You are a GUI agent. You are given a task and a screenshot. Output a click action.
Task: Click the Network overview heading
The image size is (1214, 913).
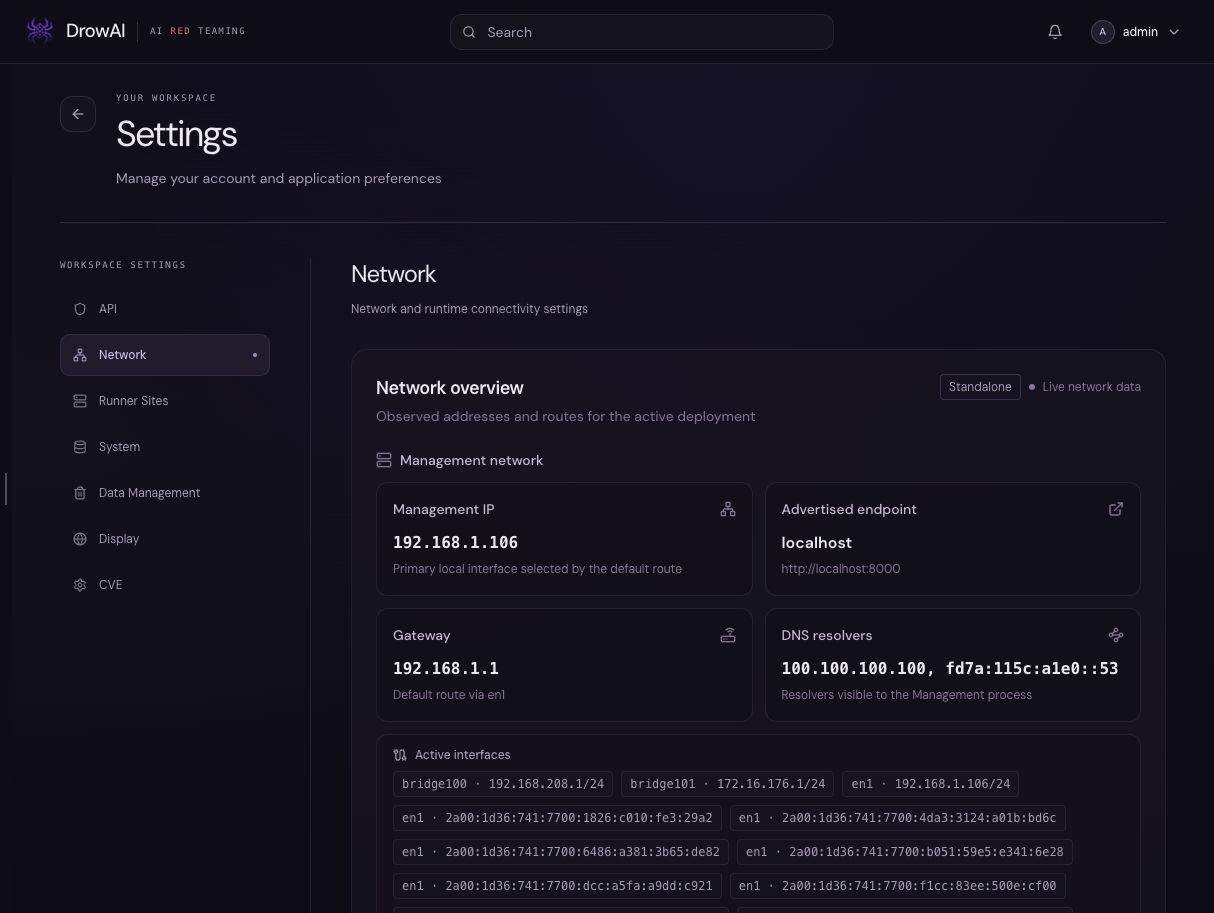(450, 387)
